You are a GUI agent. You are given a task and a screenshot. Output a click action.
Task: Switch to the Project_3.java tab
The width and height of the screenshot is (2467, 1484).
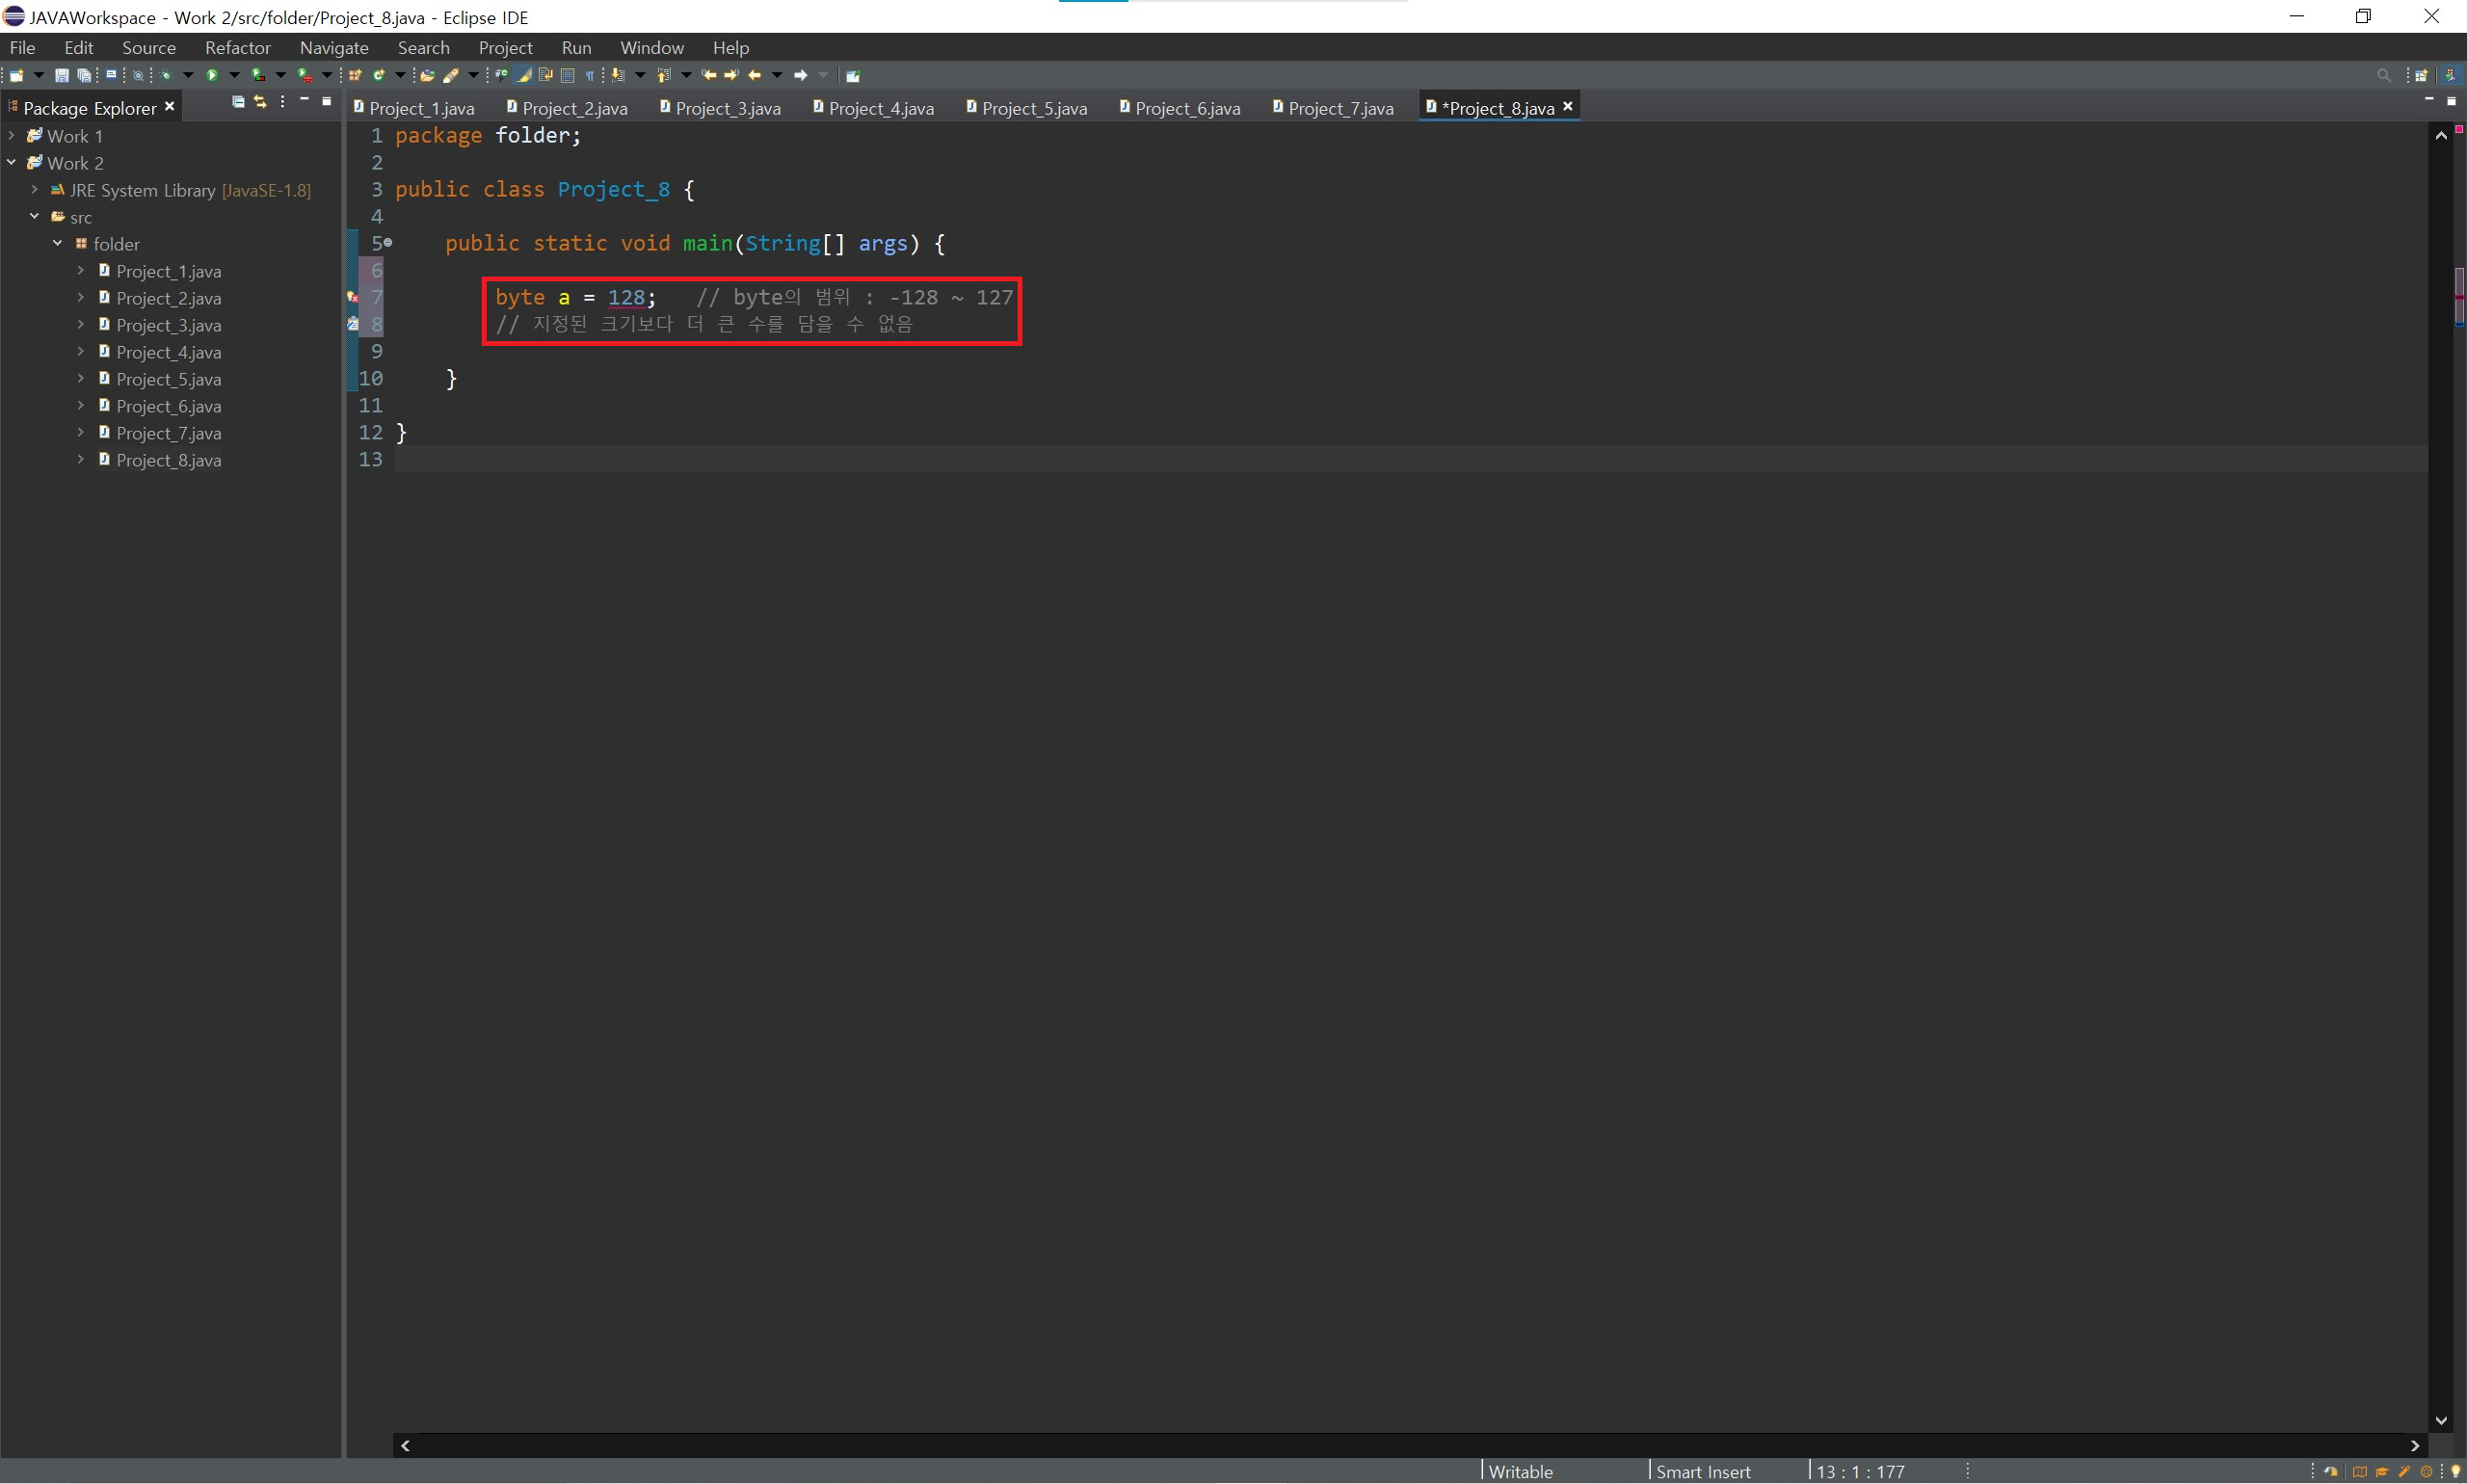[727, 108]
